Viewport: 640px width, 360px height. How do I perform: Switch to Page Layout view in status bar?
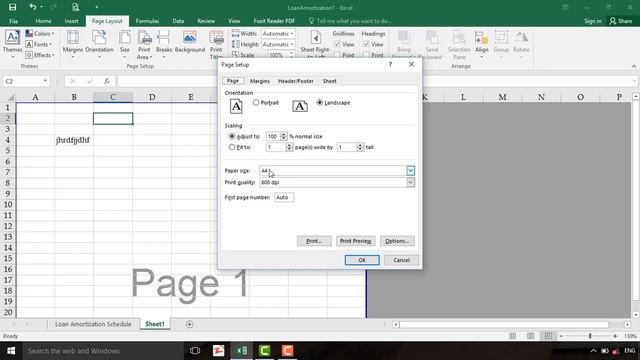point(531,336)
